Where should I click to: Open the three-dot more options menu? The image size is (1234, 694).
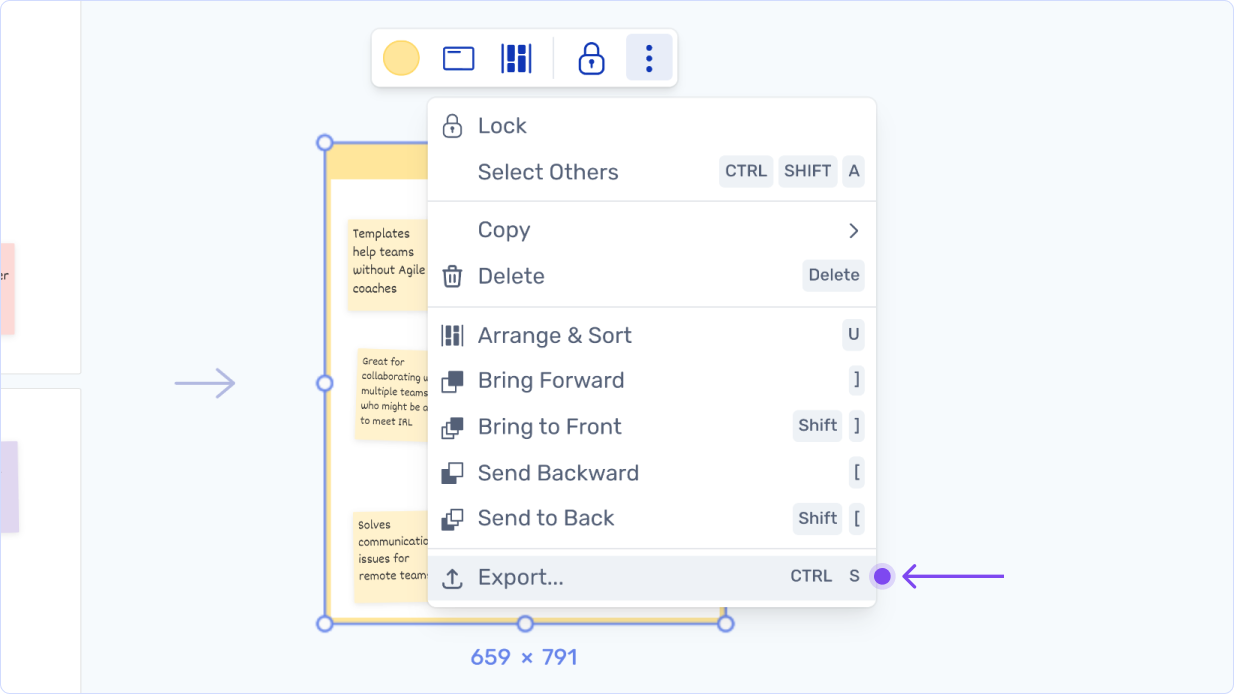[x=649, y=58]
